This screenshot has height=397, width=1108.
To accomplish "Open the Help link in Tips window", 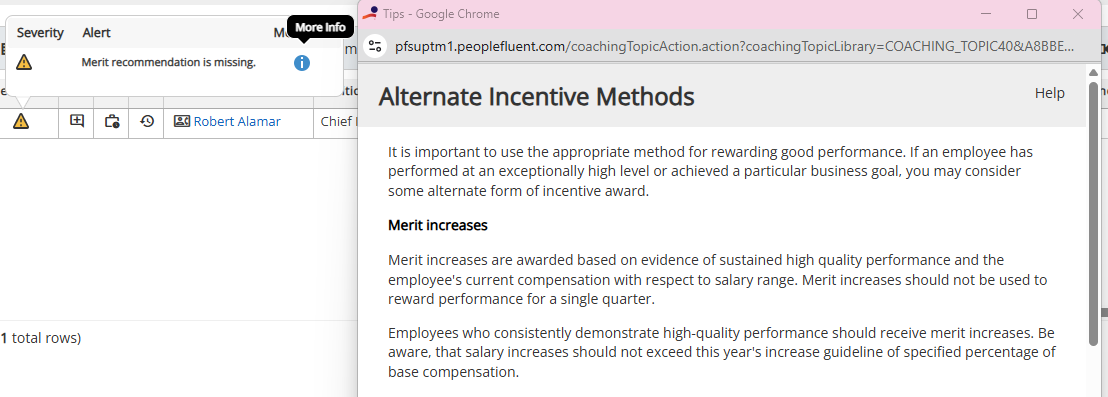I will pyautogui.click(x=1049, y=93).
